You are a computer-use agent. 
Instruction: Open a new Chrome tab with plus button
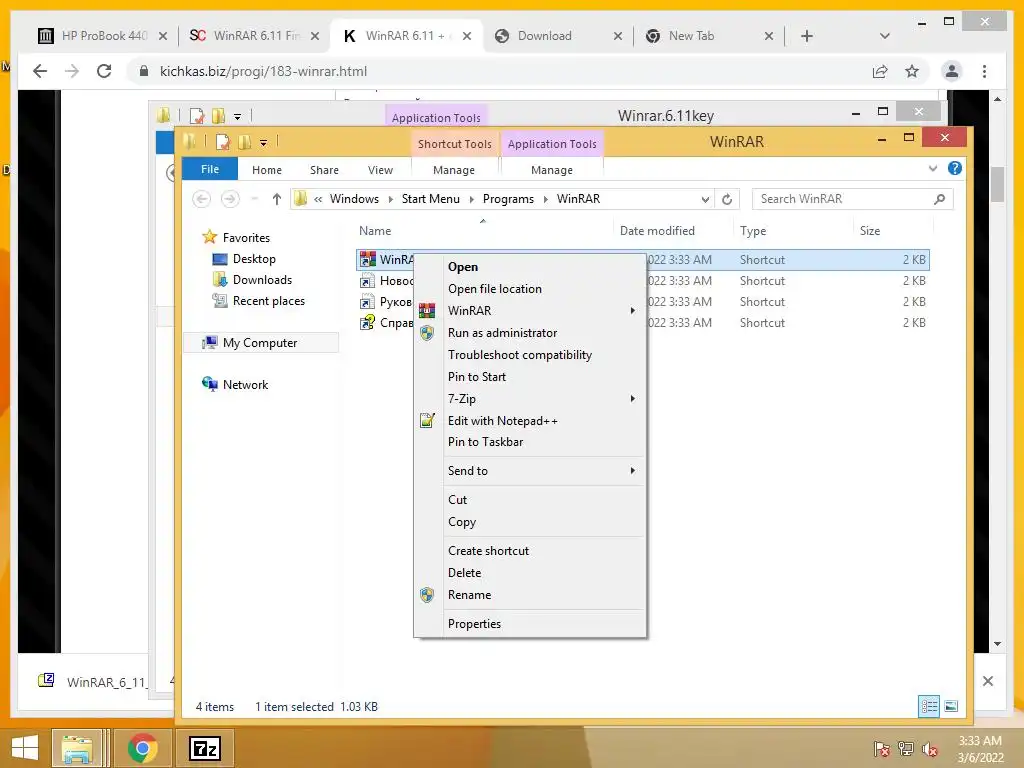click(807, 36)
